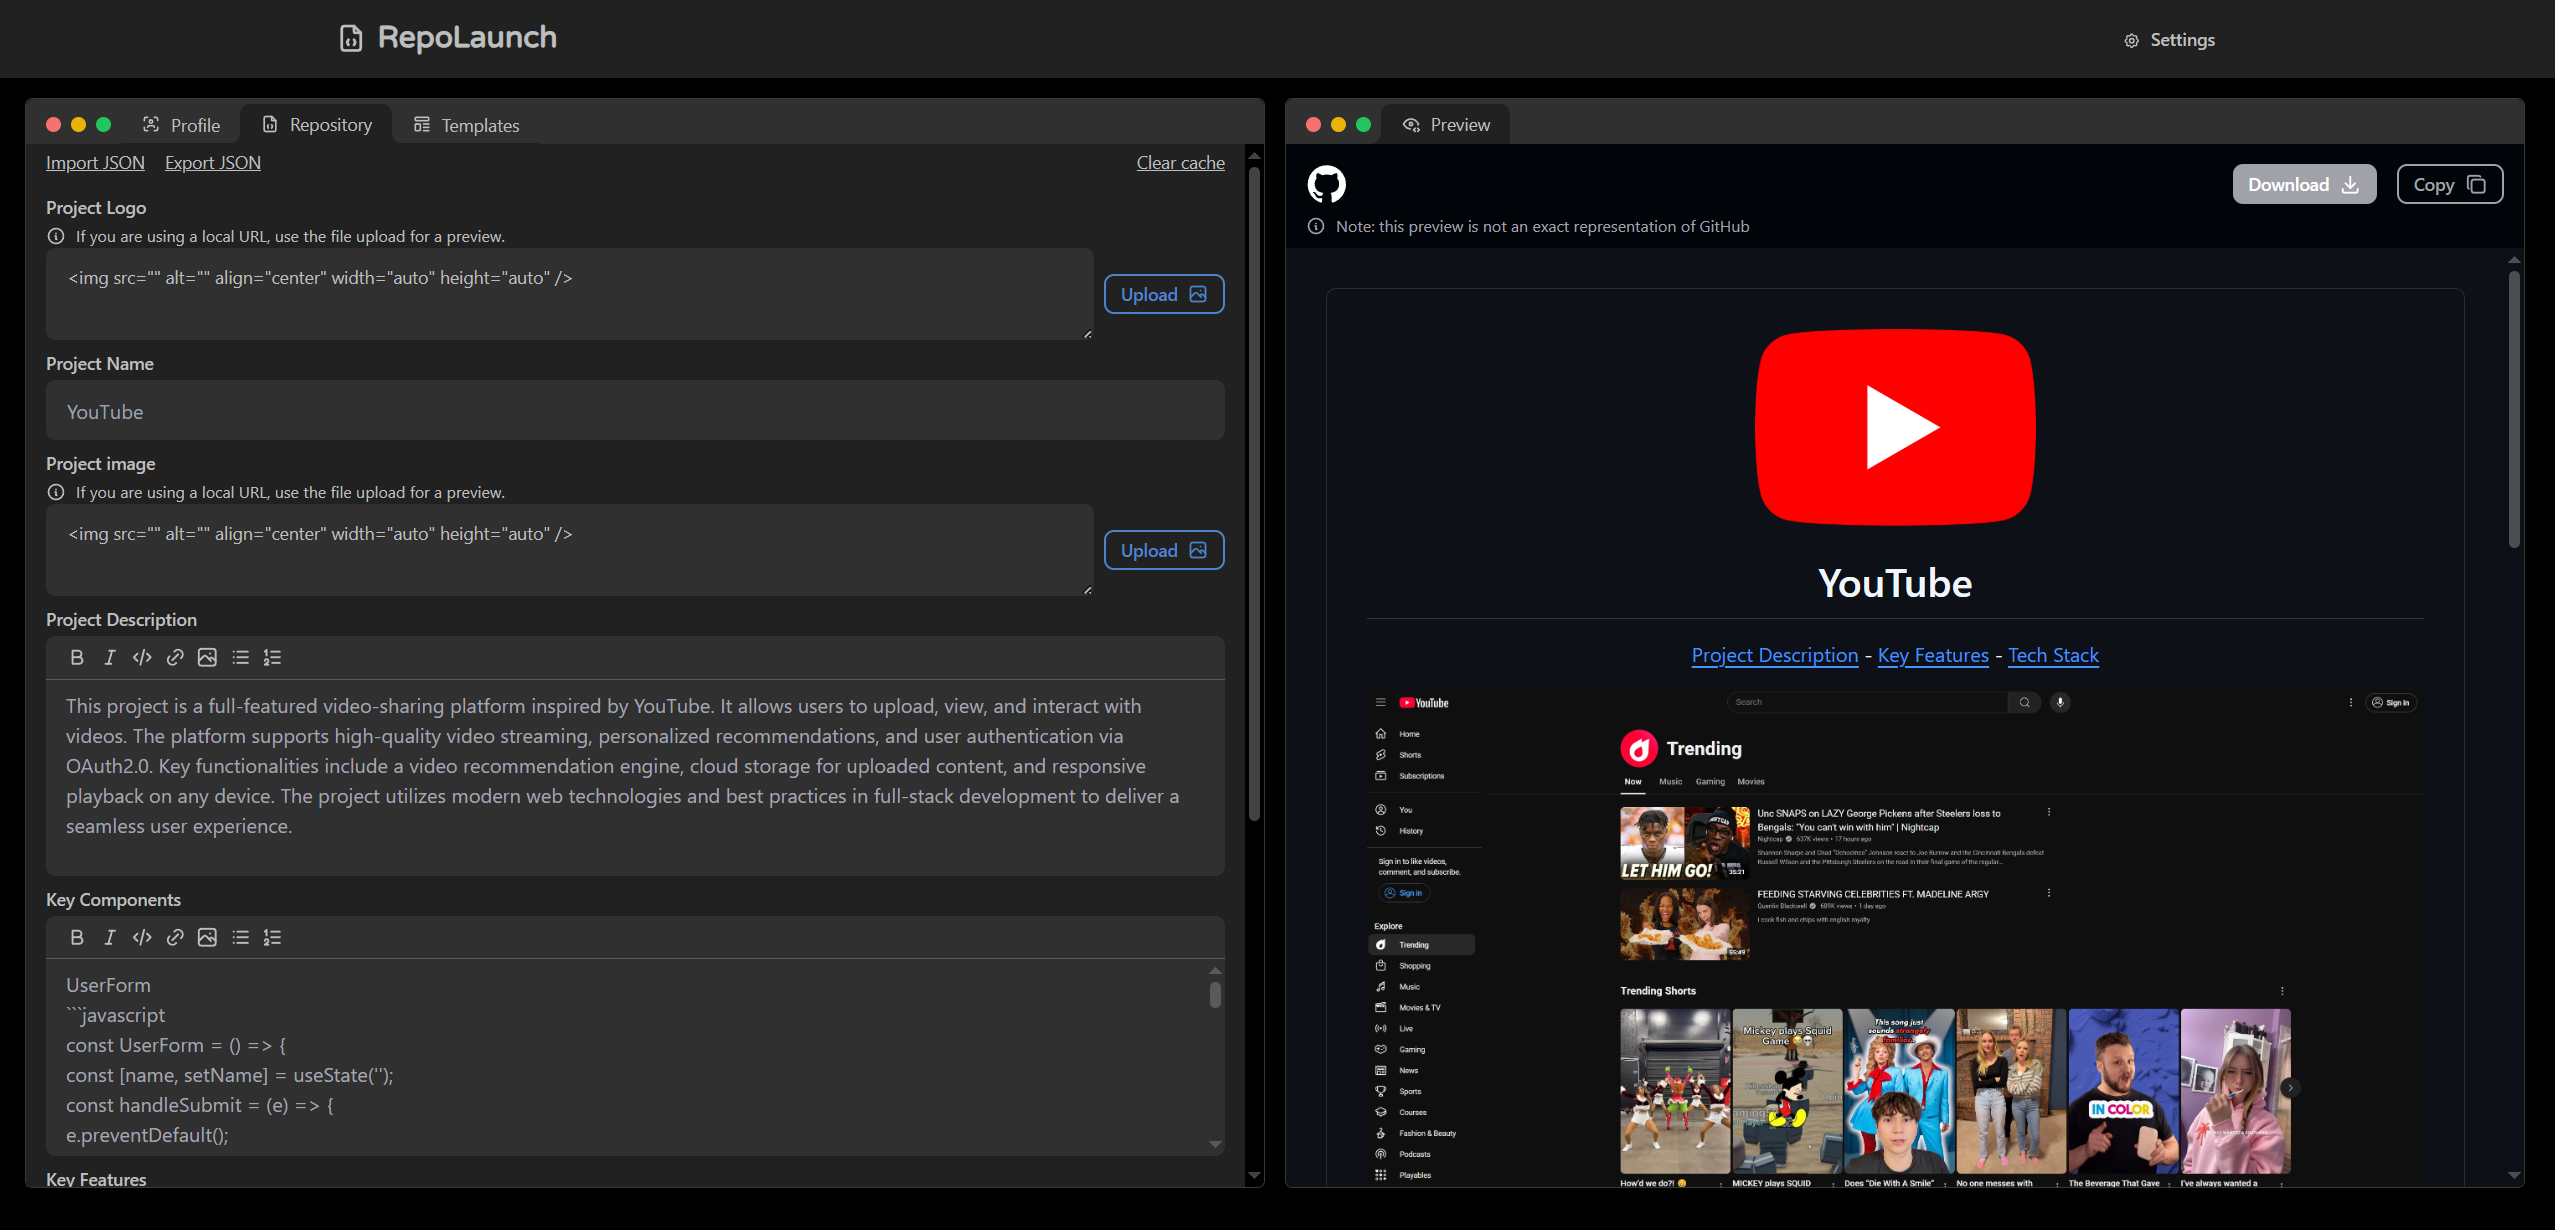Add numbered list in Key Components toolbar
Image resolution: width=2555 pixels, height=1230 pixels.
pos(272,937)
